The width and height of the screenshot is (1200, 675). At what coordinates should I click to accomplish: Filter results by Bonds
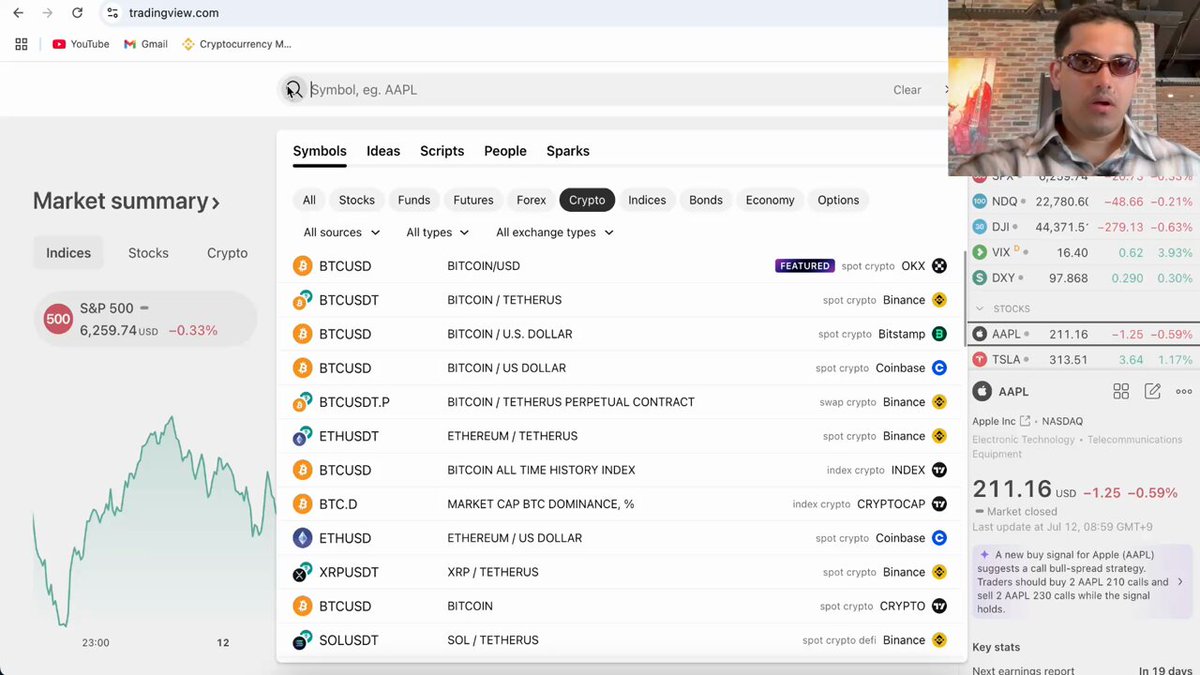coord(706,200)
